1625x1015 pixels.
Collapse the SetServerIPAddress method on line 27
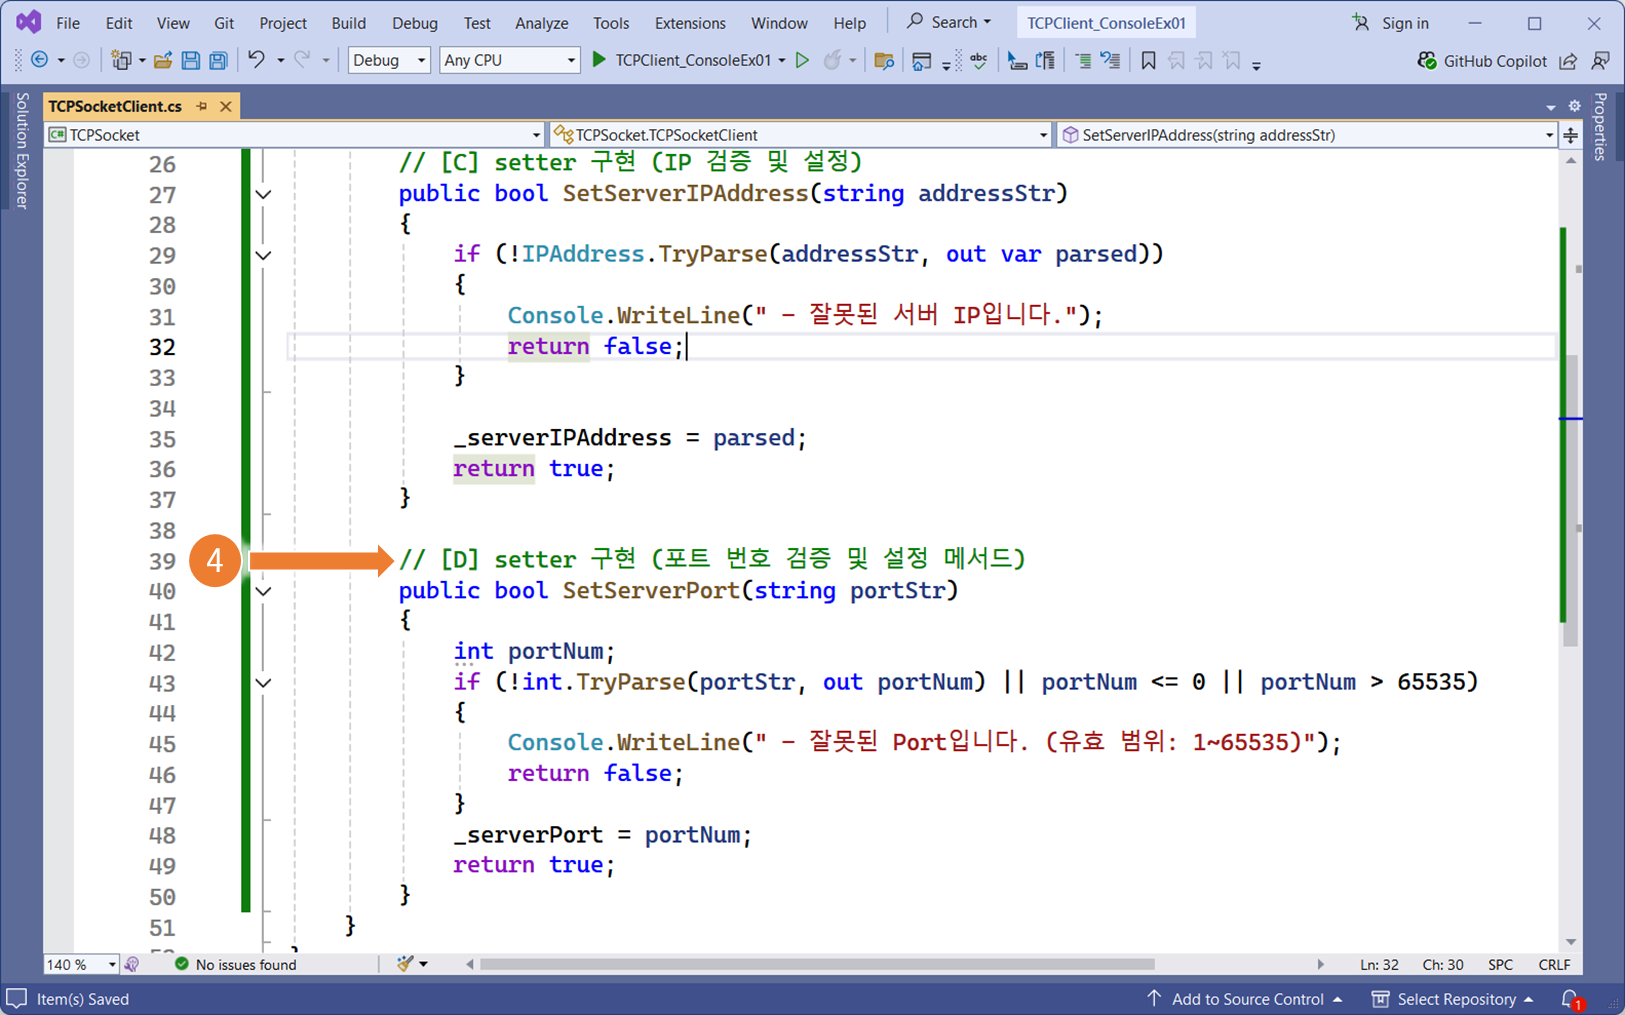click(x=263, y=194)
